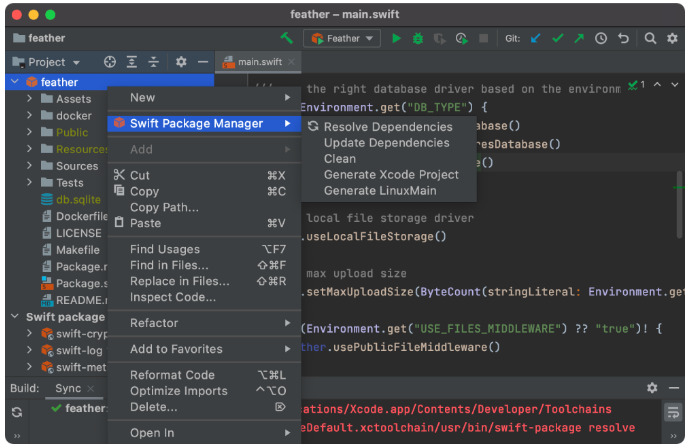Viewport: 692px width, 448px height.
Task: Expand the swift-log package
Action: [29, 350]
